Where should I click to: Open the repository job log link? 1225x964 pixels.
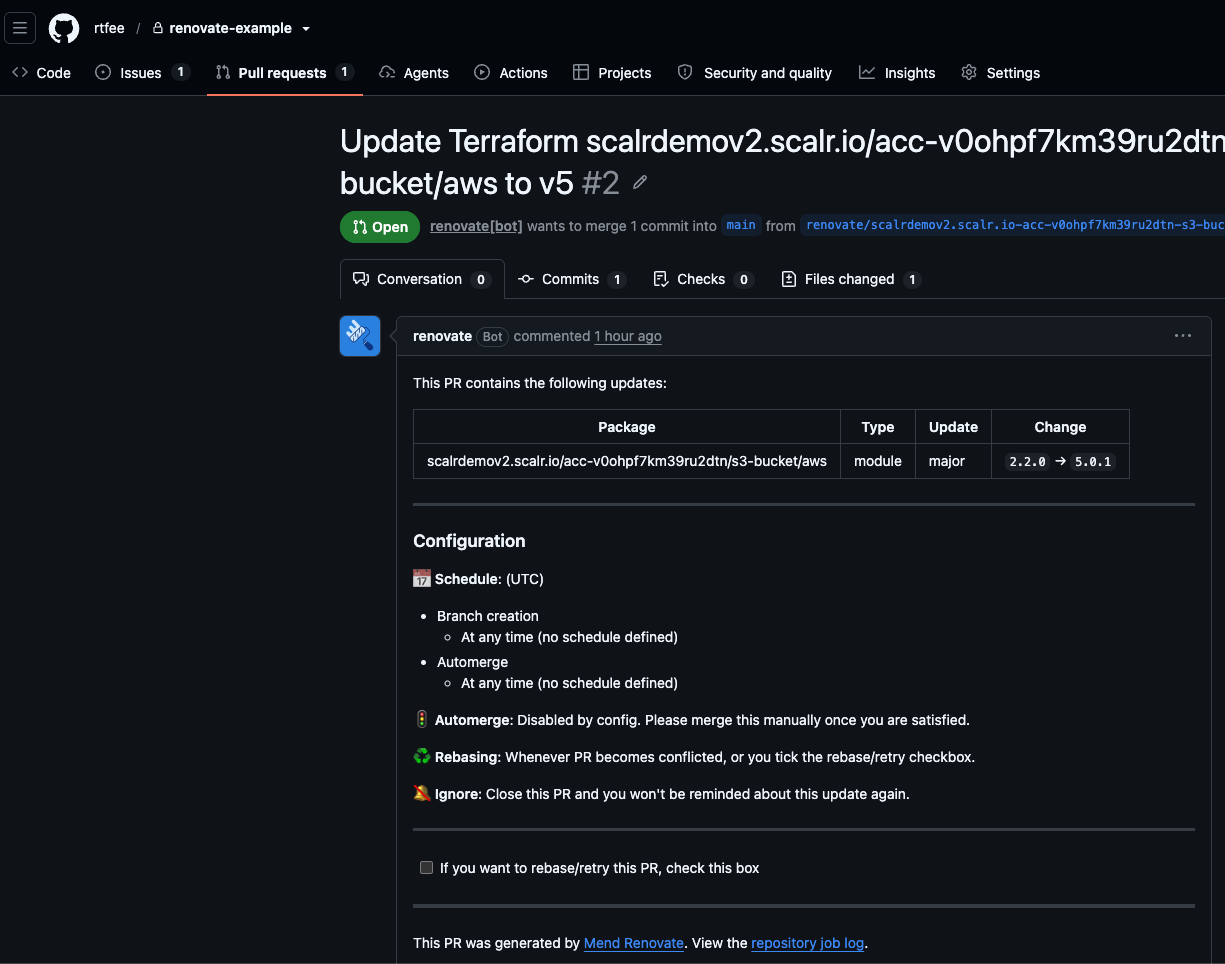coord(808,943)
